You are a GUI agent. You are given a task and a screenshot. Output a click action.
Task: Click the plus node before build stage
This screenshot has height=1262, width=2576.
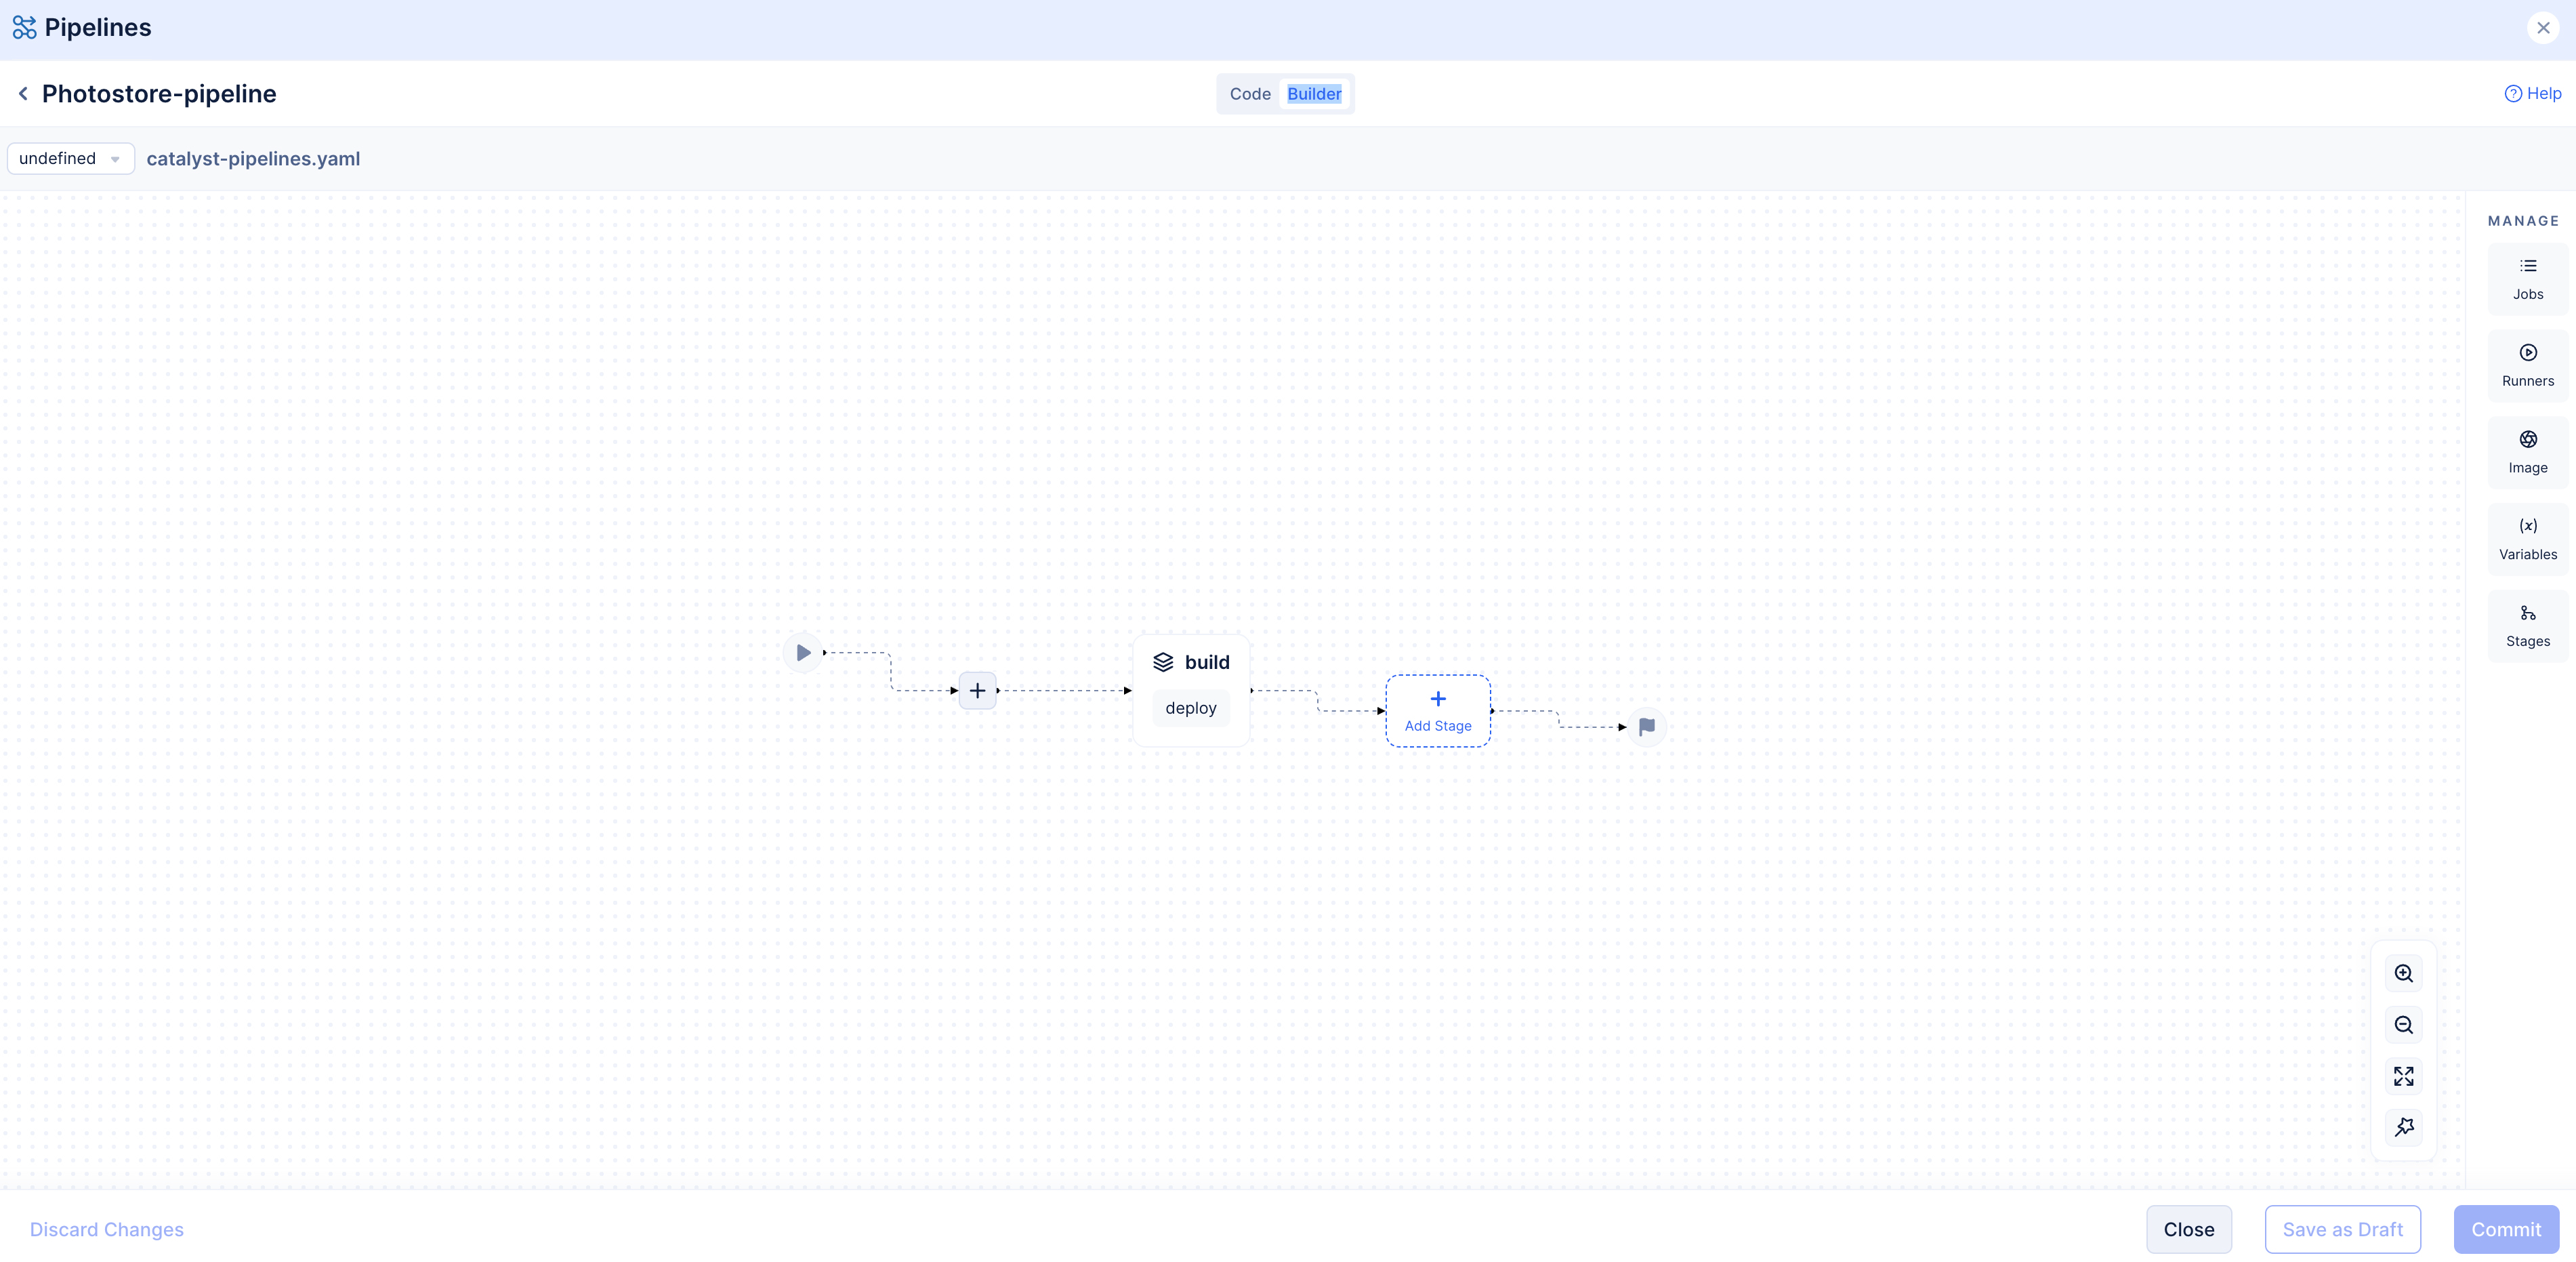(977, 690)
